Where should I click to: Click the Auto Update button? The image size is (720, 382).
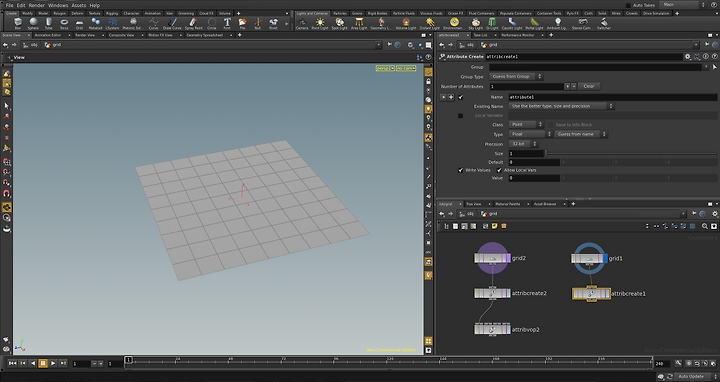click(691, 376)
